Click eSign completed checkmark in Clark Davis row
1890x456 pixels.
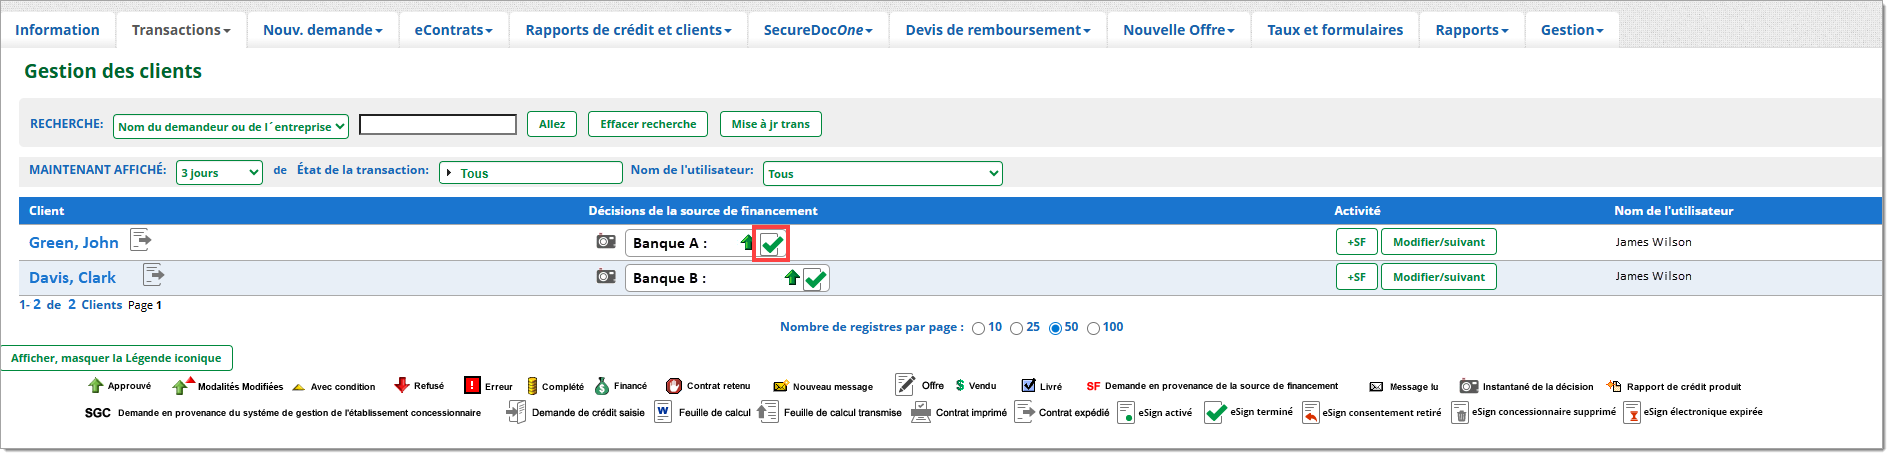pos(815,279)
